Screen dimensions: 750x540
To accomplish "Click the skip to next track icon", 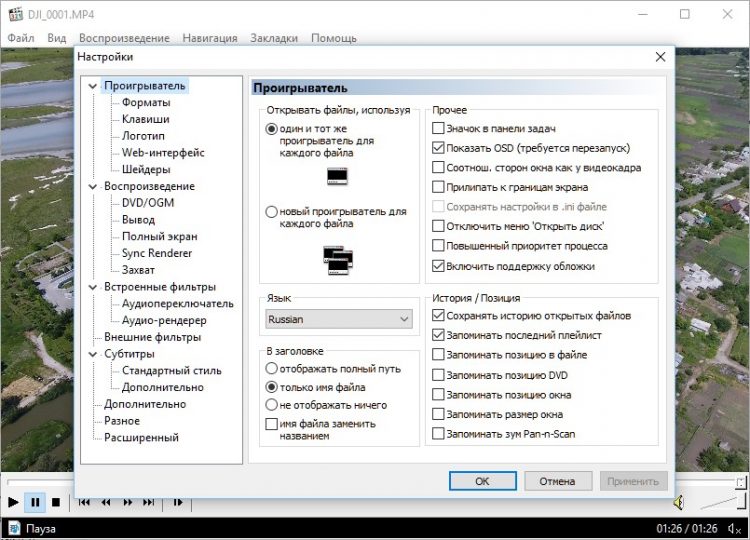I will point(149,502).
